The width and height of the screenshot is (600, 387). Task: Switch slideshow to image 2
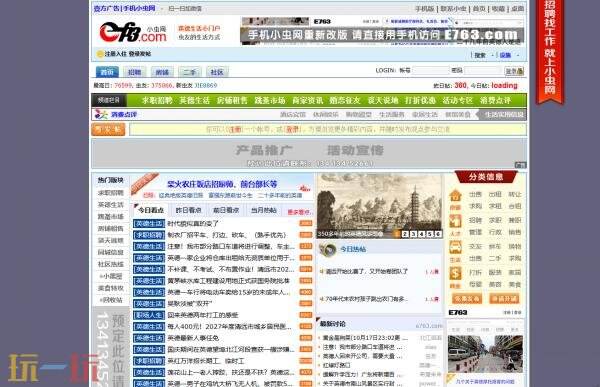(405, 234)
